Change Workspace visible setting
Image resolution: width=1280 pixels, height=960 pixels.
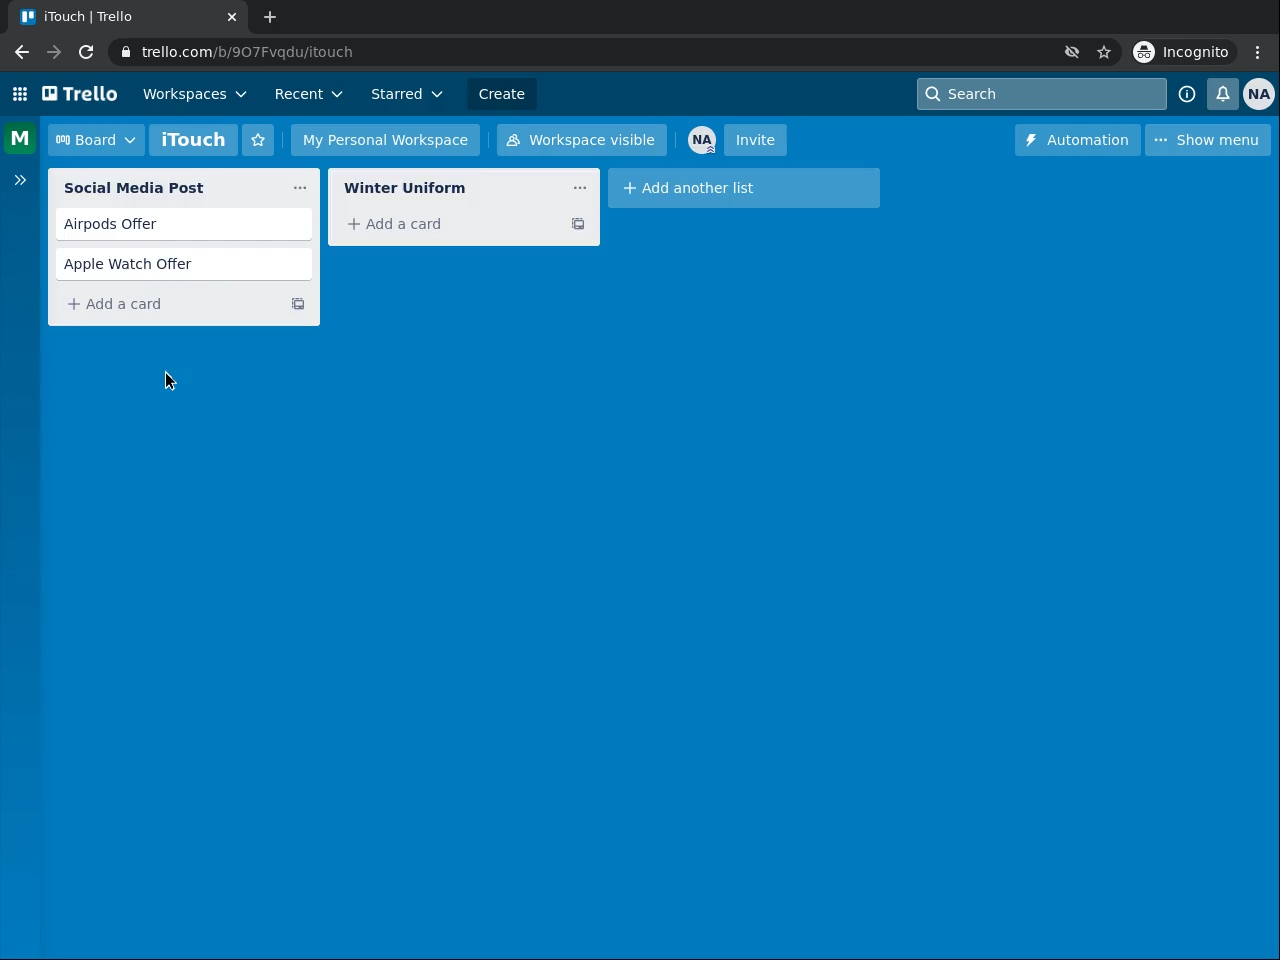point(581,140)
